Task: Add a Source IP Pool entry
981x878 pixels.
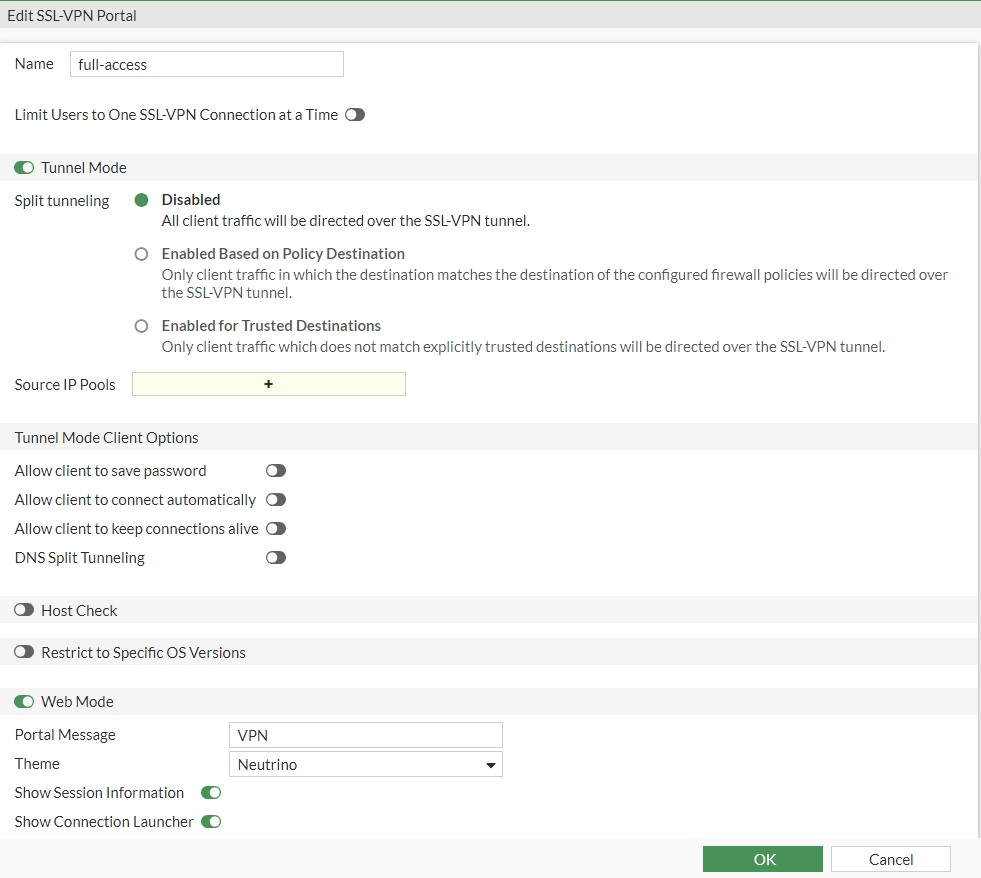Action: pos(268,384)
